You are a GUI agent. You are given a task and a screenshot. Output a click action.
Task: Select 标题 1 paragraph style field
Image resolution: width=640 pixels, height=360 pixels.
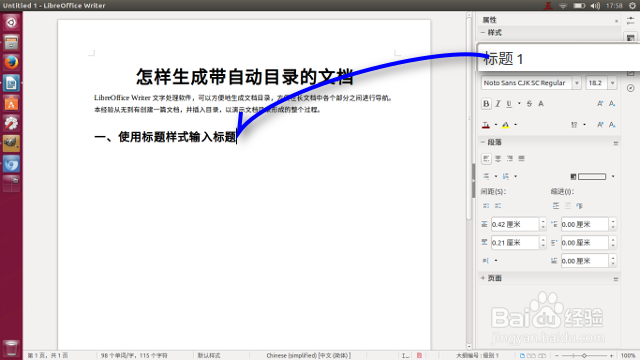coord(558,58)
